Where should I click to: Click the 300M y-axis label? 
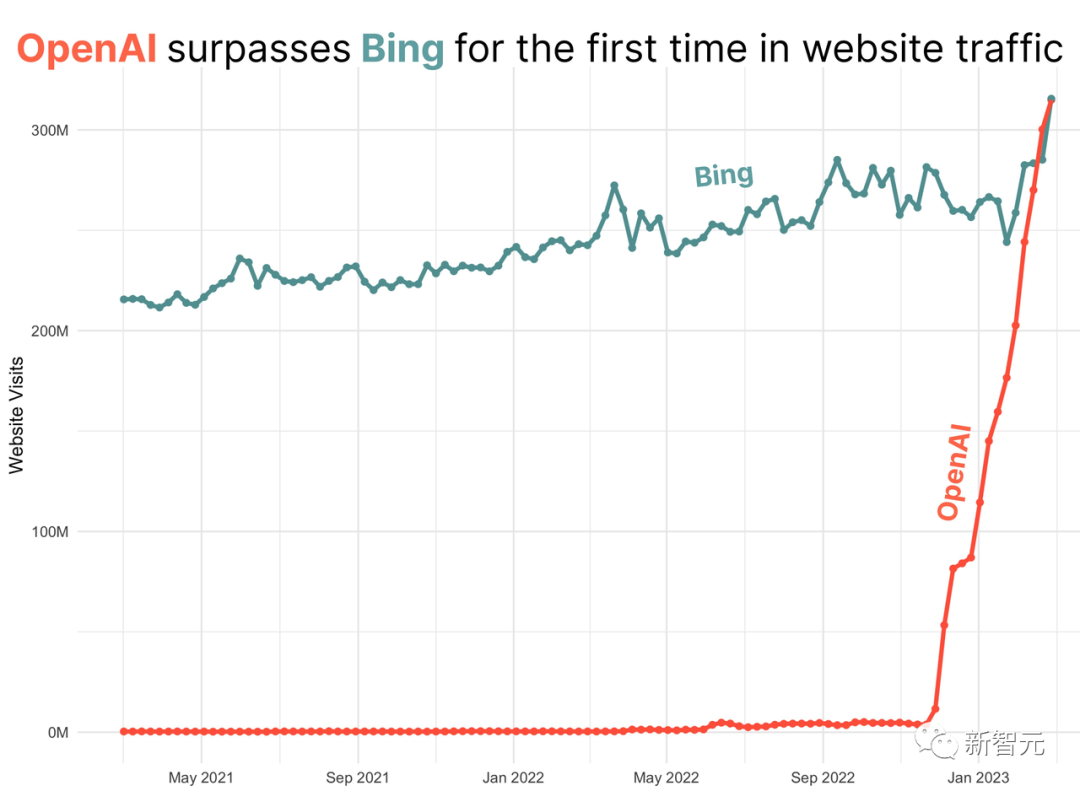50,130
